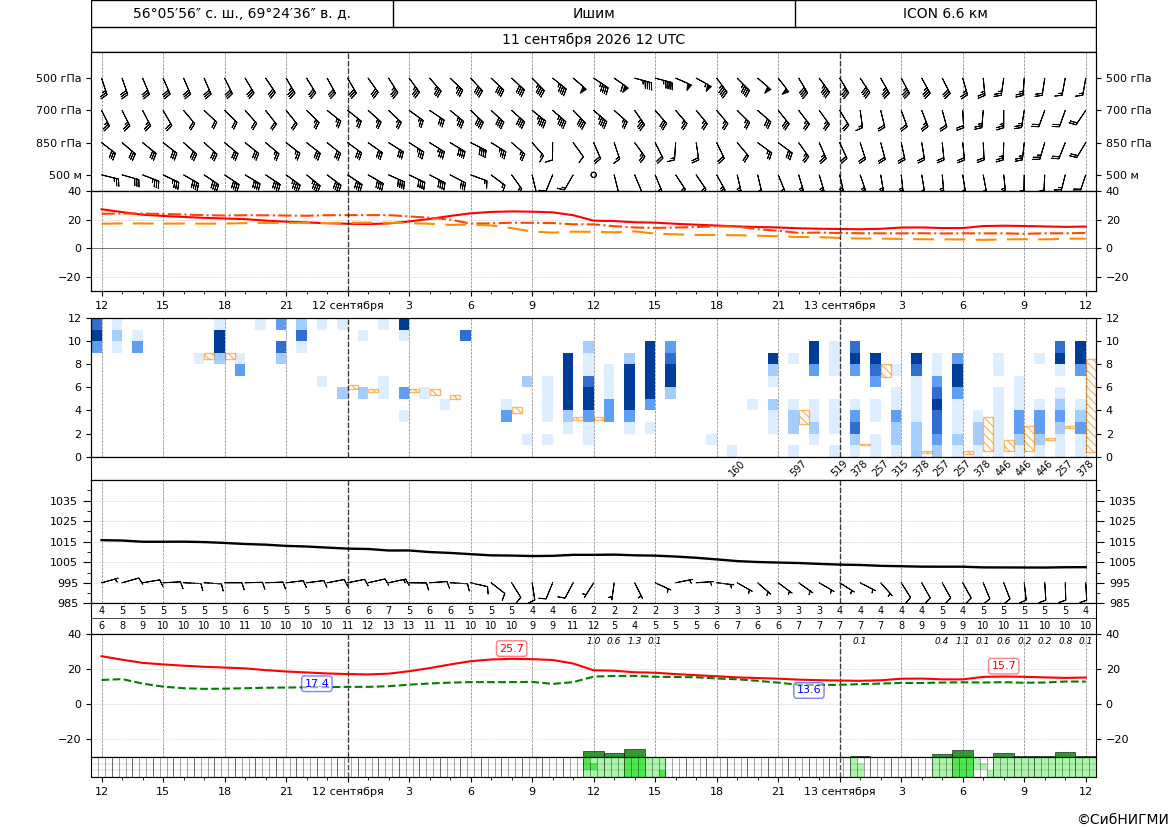Image resolution: width=1169 pixels, height=827 pixels.
Task: Click the red 25.7 maximum temperature label
Action: 511,648
